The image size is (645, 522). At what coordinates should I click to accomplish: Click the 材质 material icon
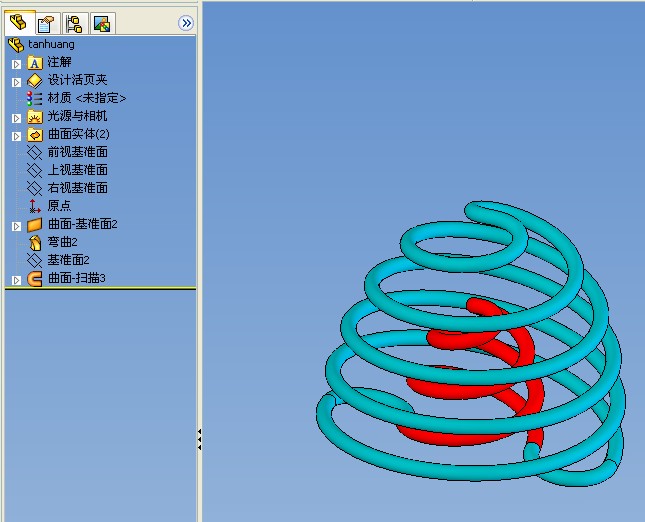[x=35, y=98]
